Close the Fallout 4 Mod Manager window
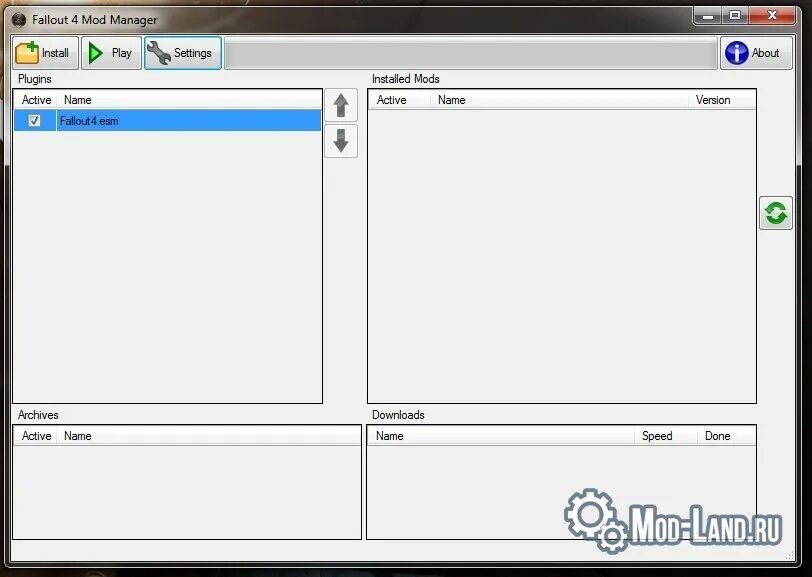This screenshot has height=577, width=812. [x=772, y=16]
